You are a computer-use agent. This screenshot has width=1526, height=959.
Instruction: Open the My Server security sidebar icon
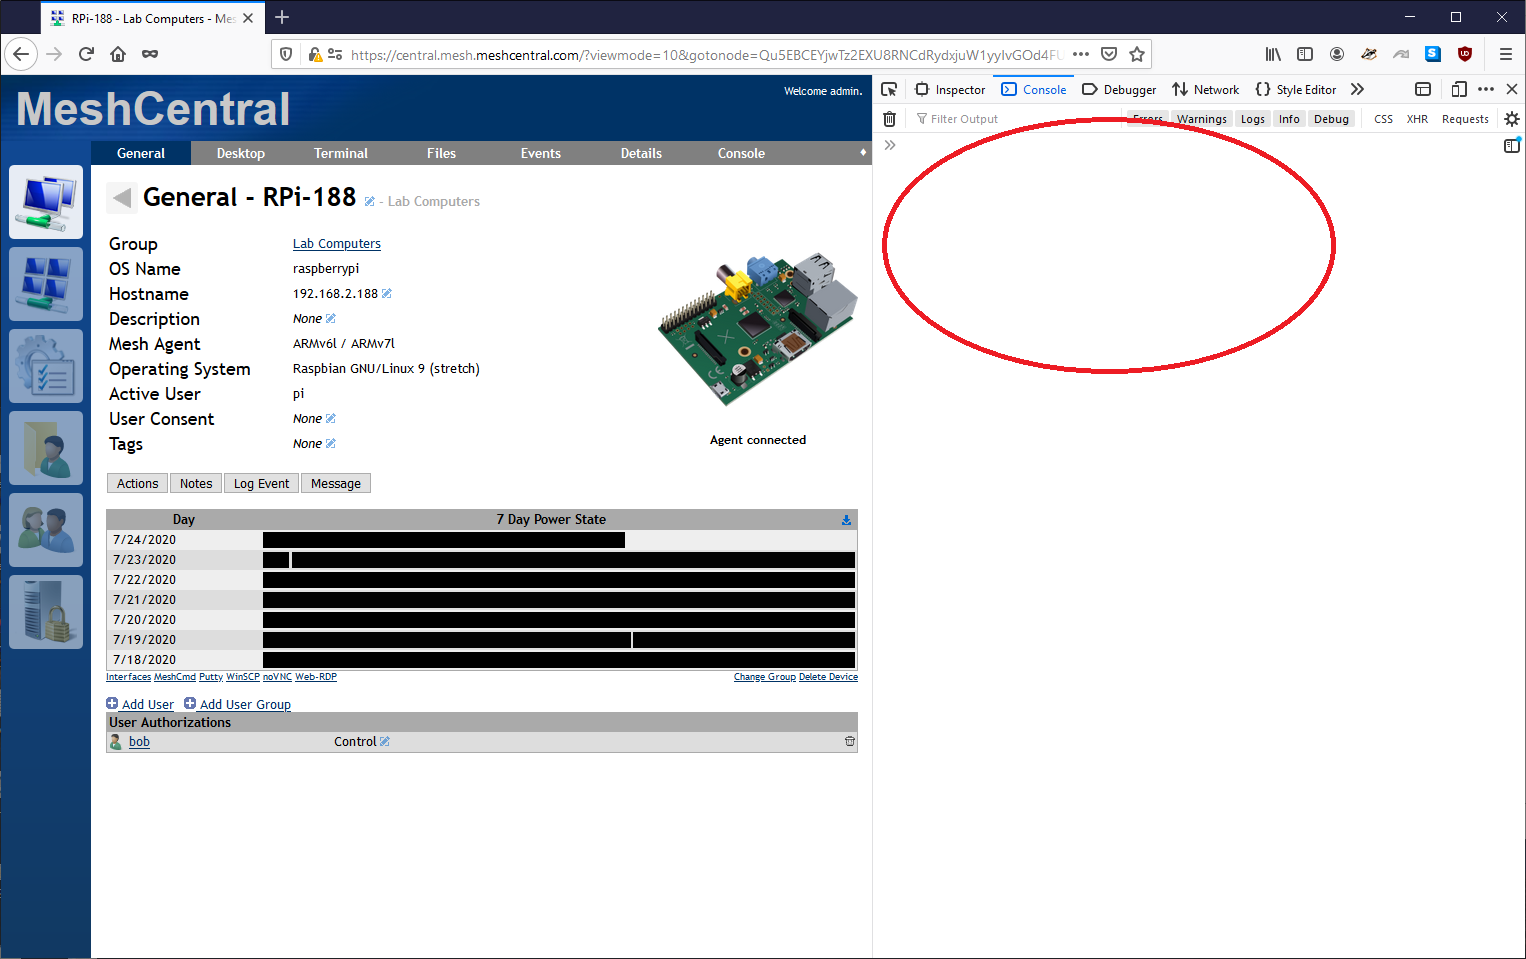tap(46, 611)
